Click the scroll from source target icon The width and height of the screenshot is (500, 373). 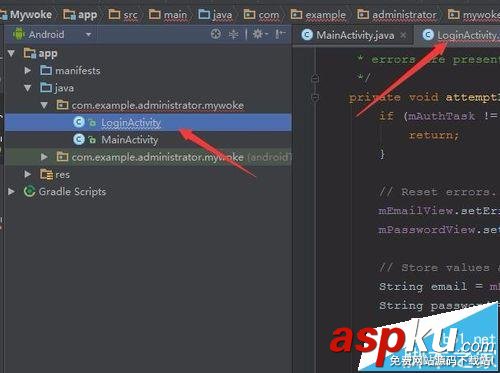216,34
